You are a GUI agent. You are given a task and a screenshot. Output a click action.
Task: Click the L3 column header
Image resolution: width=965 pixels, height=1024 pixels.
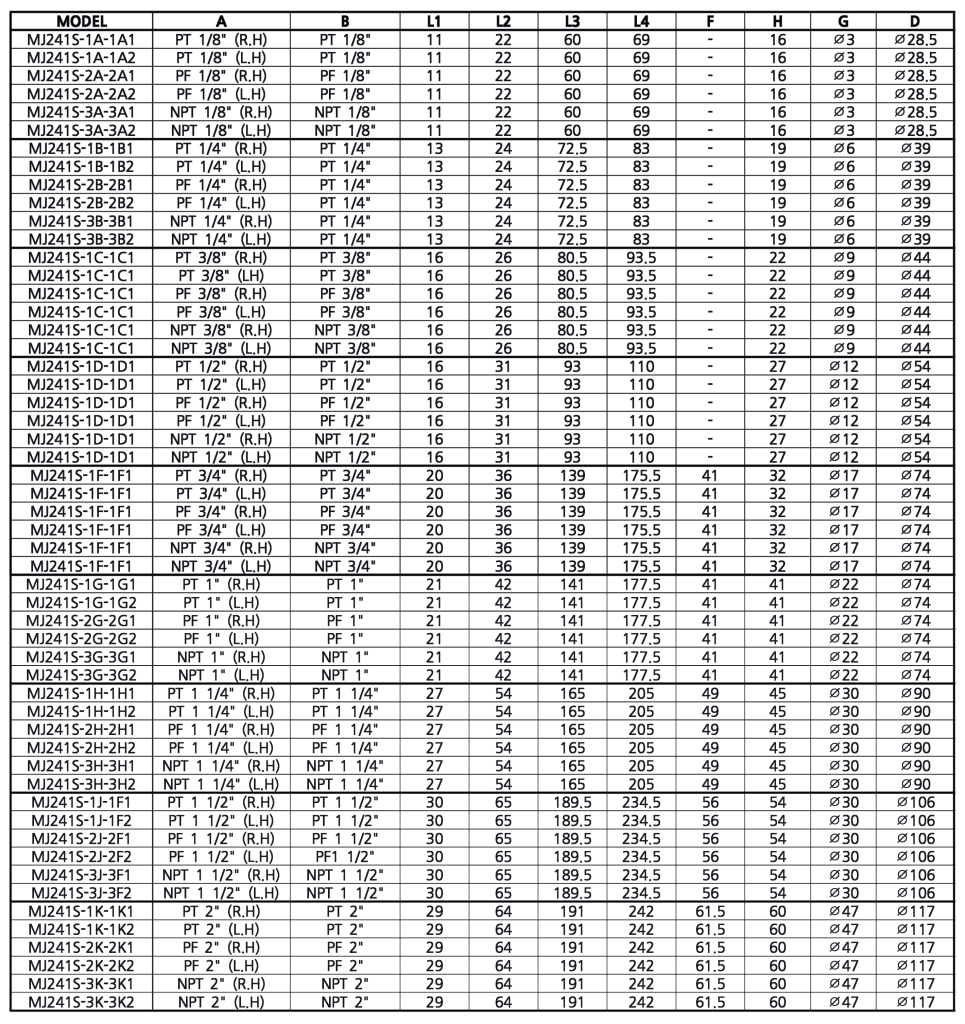572,22
